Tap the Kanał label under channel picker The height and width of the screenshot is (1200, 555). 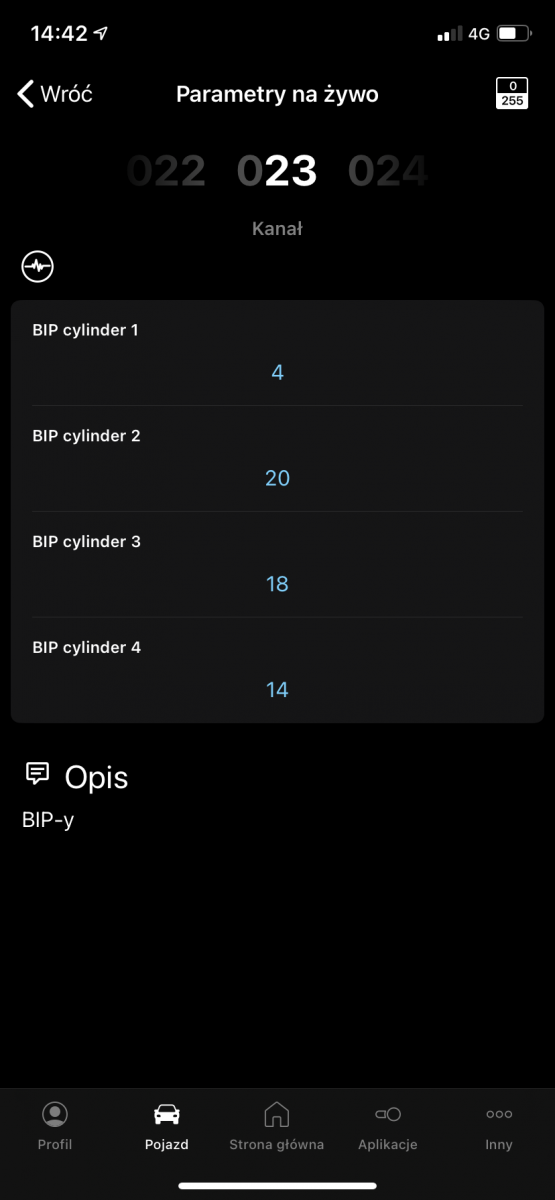click(x=277, y=229)
